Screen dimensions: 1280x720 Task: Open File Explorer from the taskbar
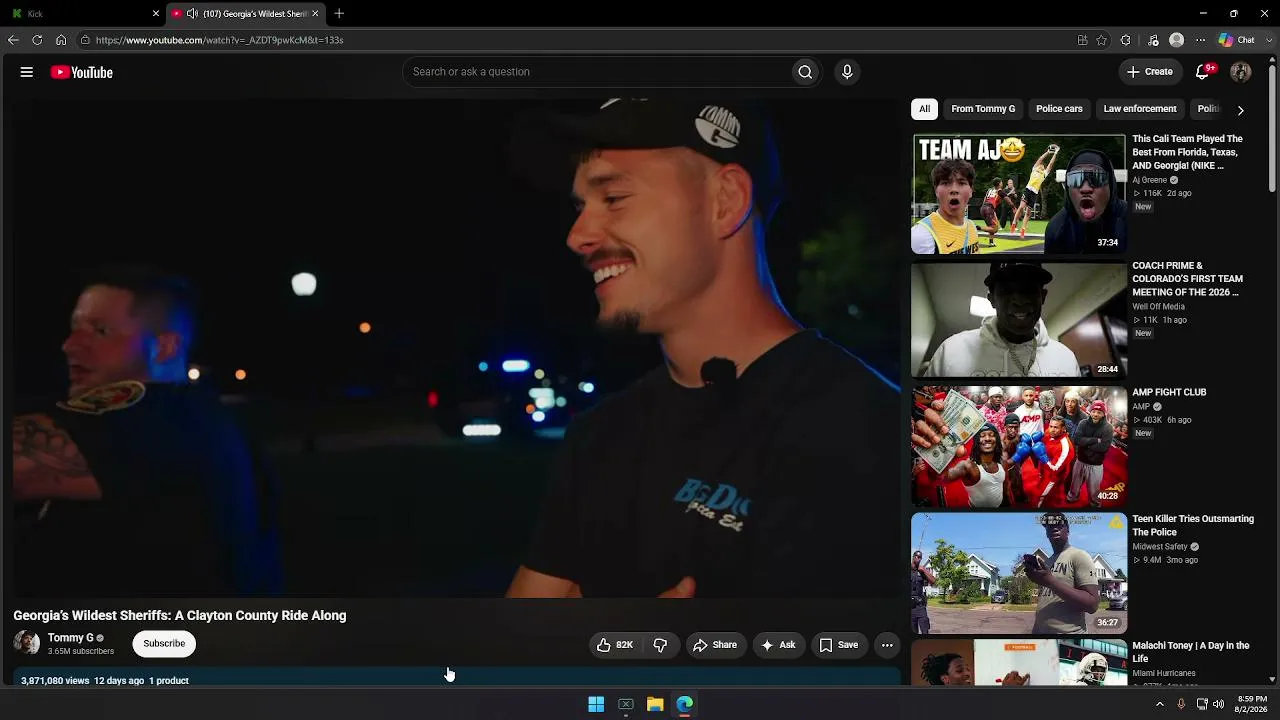655,705
